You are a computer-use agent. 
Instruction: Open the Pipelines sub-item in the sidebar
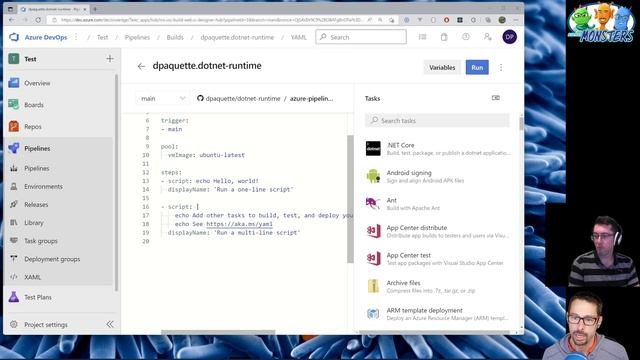click(36, 168)
